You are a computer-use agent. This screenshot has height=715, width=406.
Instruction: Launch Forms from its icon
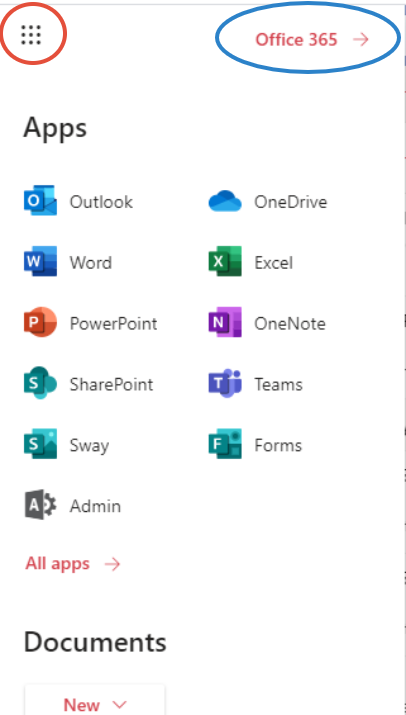click(x=225, y=444)
